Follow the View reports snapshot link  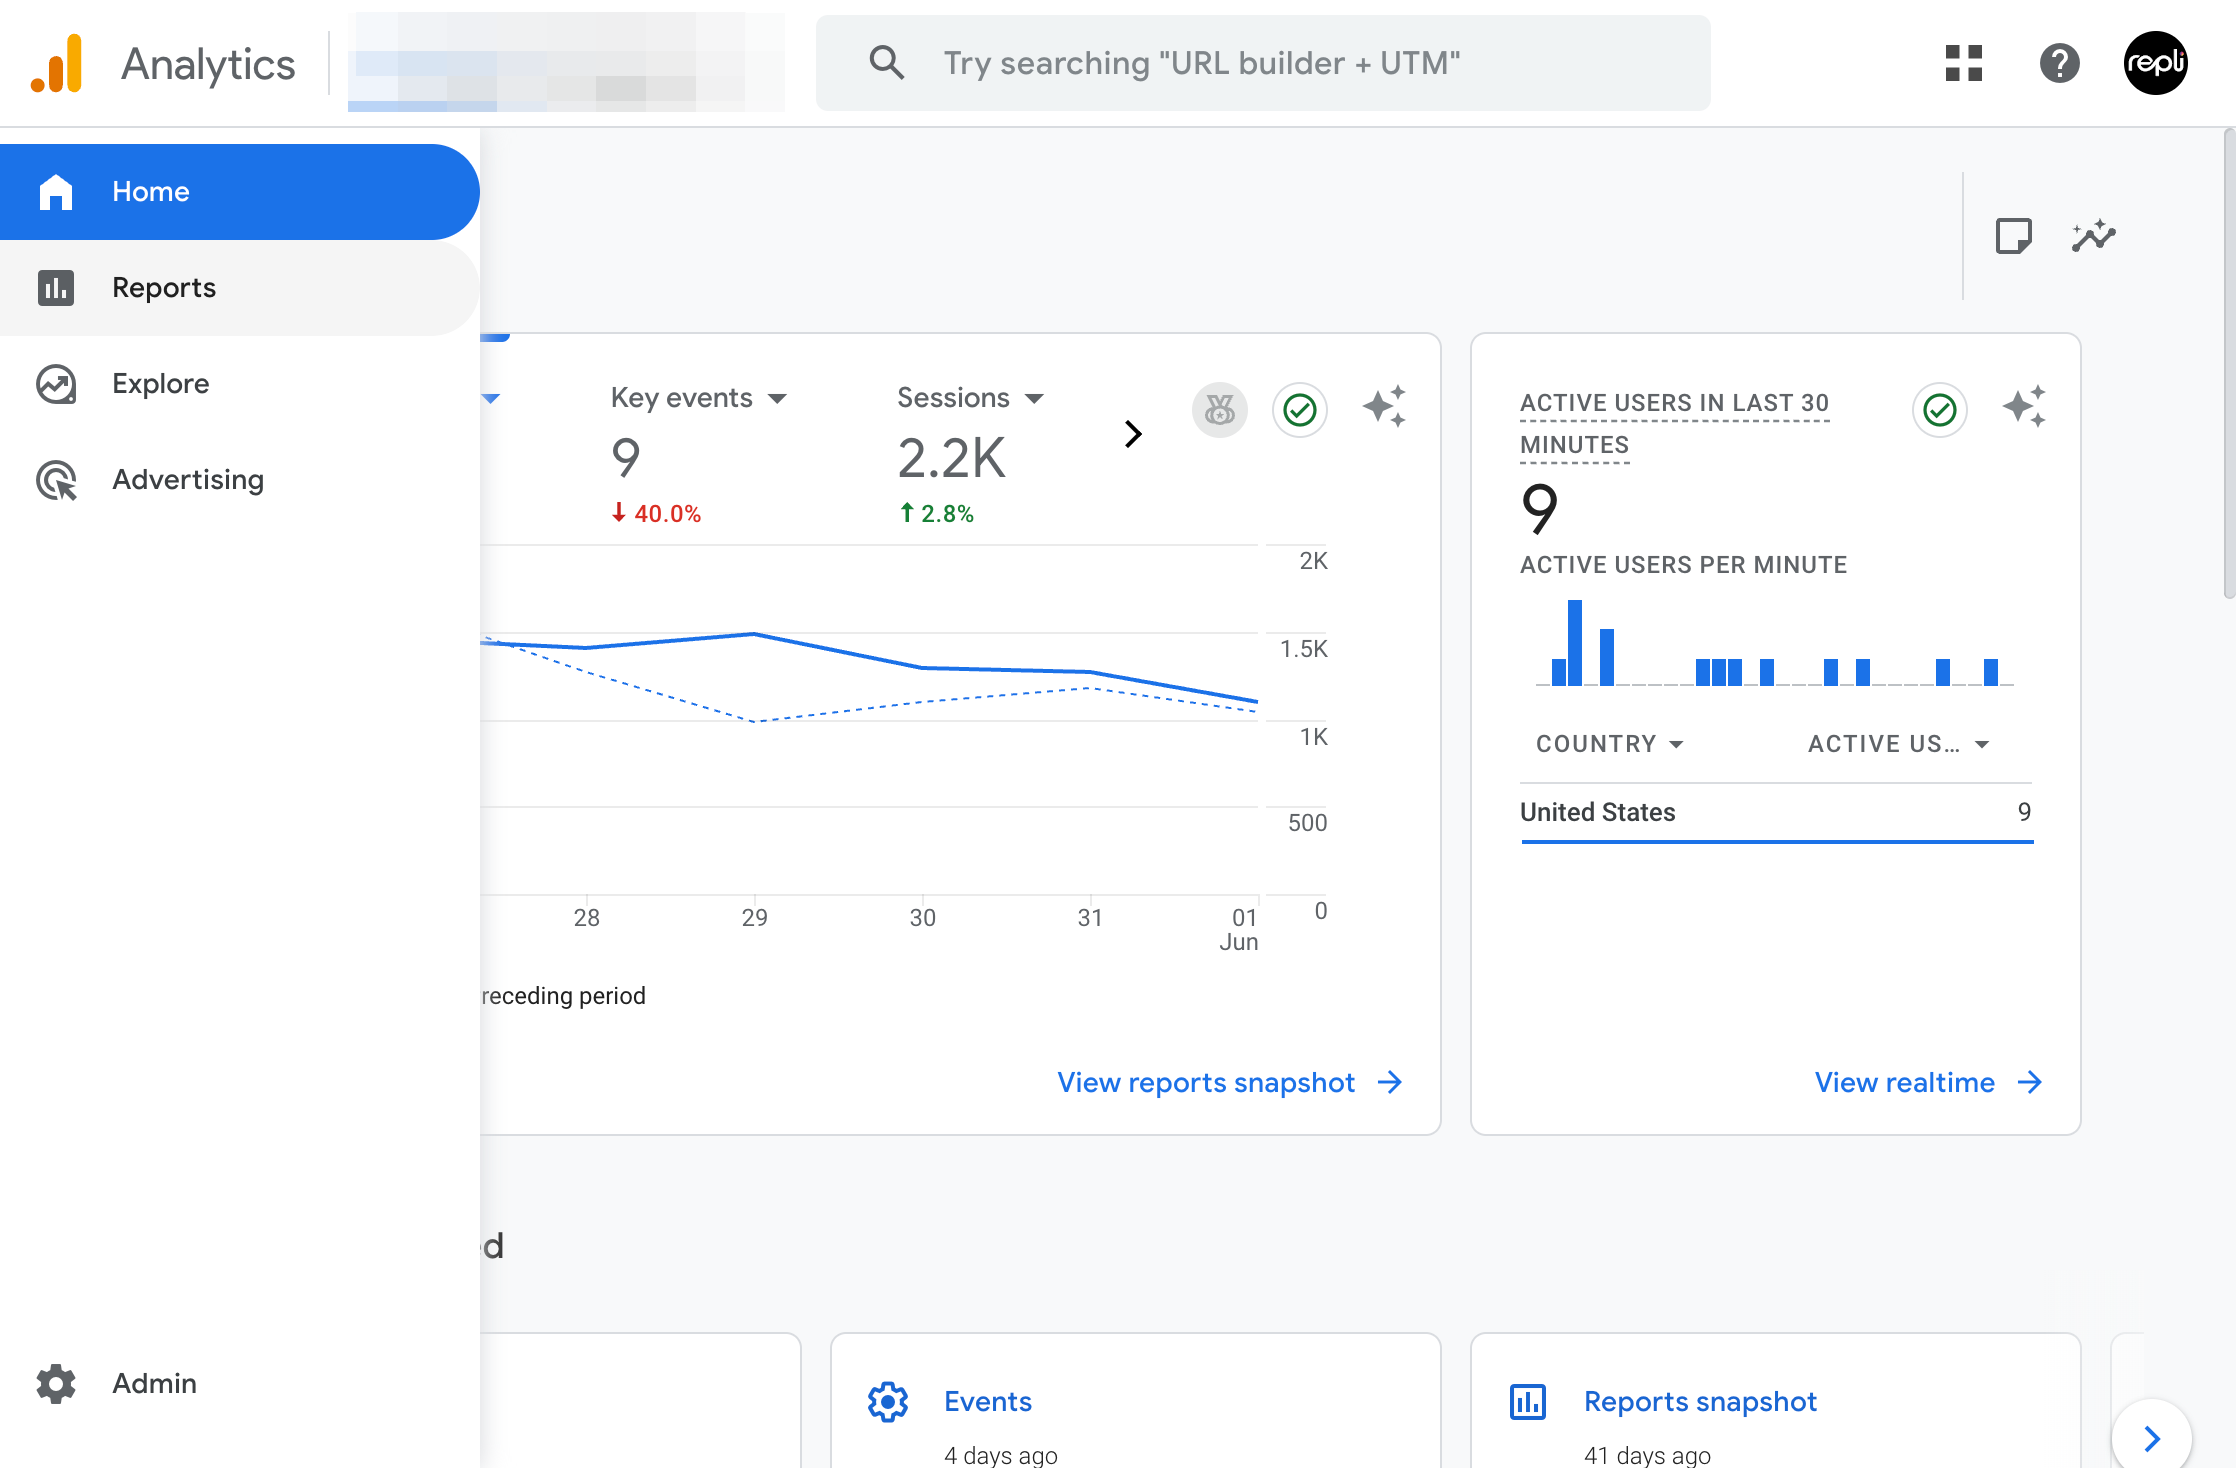click(x=1230, y=1083)
